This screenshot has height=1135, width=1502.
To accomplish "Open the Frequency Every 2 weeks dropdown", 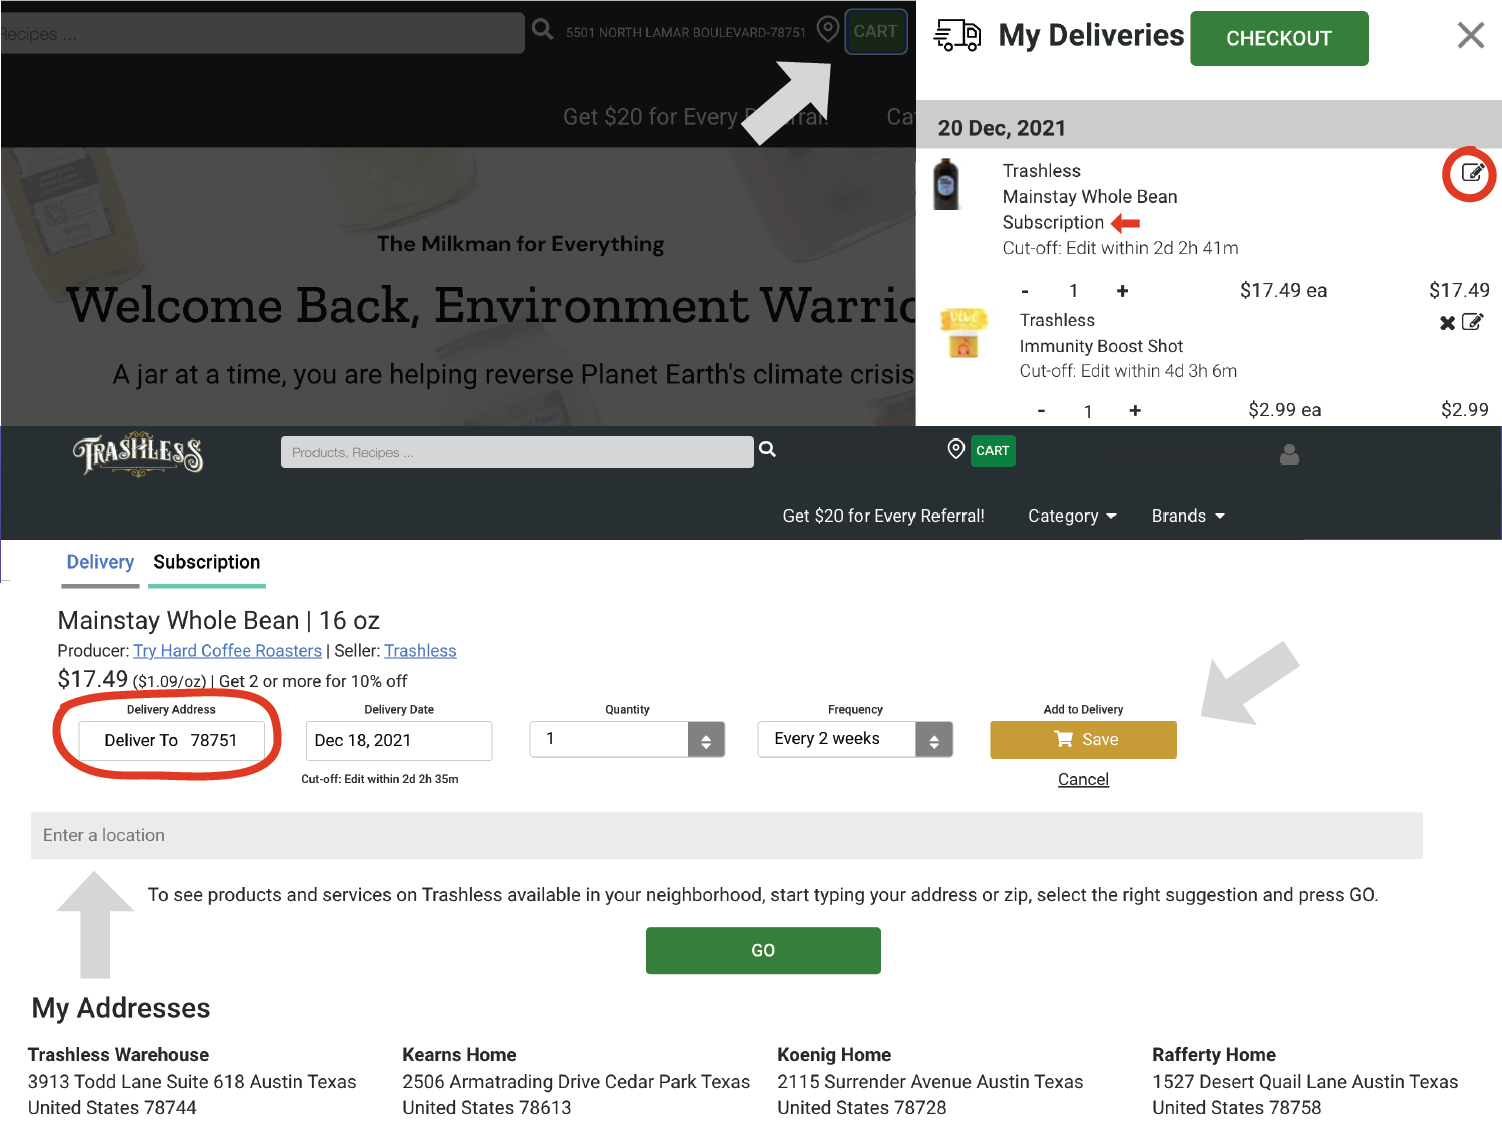I will pos(855,739).
